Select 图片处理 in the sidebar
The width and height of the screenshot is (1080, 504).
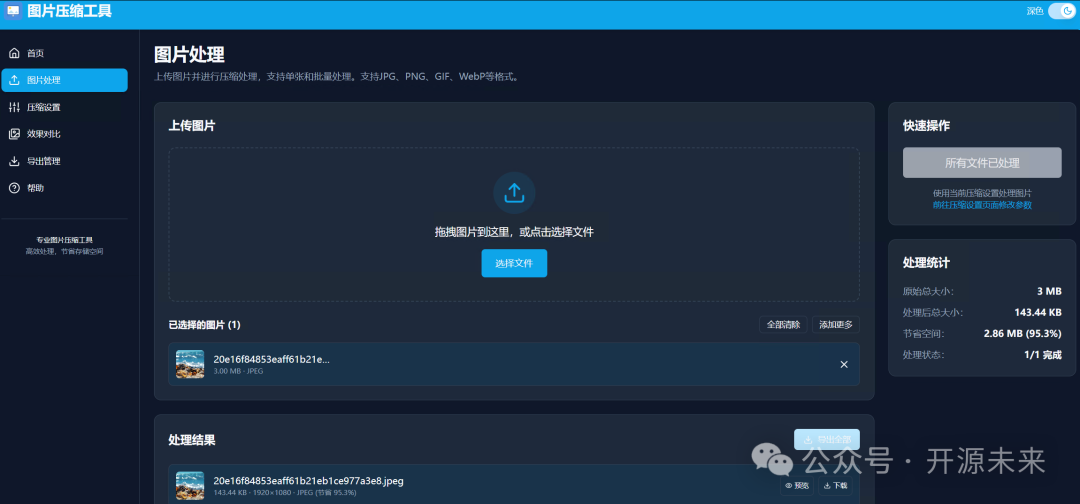coord(64,80)
